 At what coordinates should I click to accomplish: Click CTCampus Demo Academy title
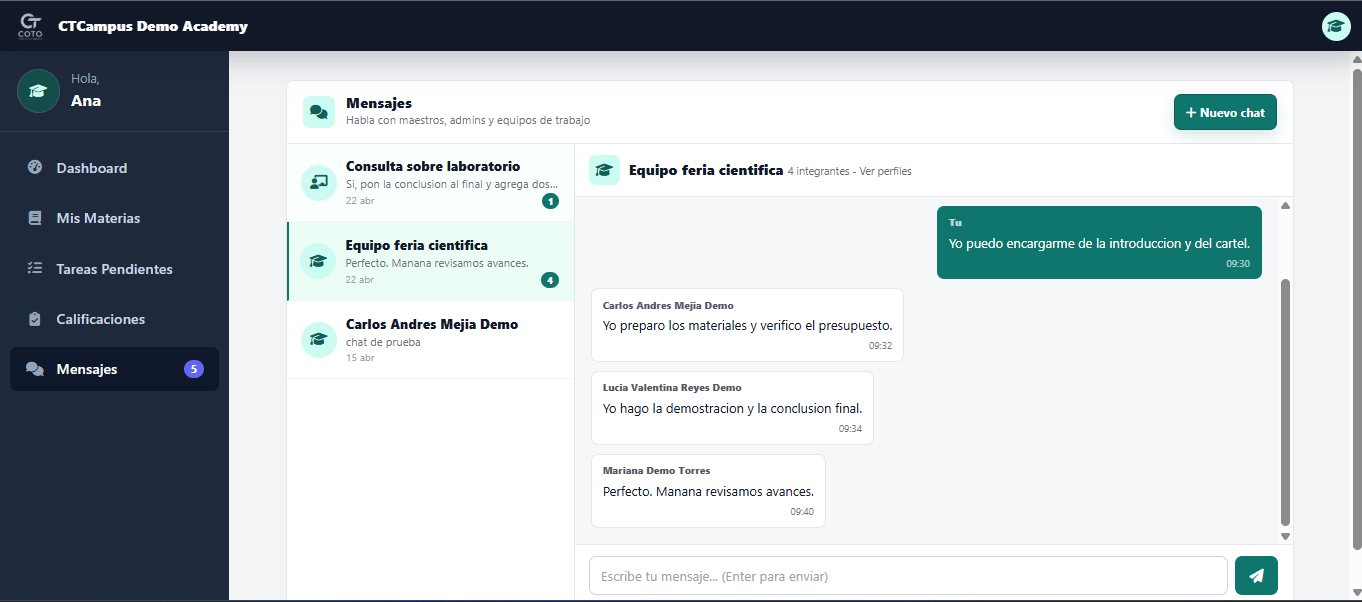pos(153,26)
